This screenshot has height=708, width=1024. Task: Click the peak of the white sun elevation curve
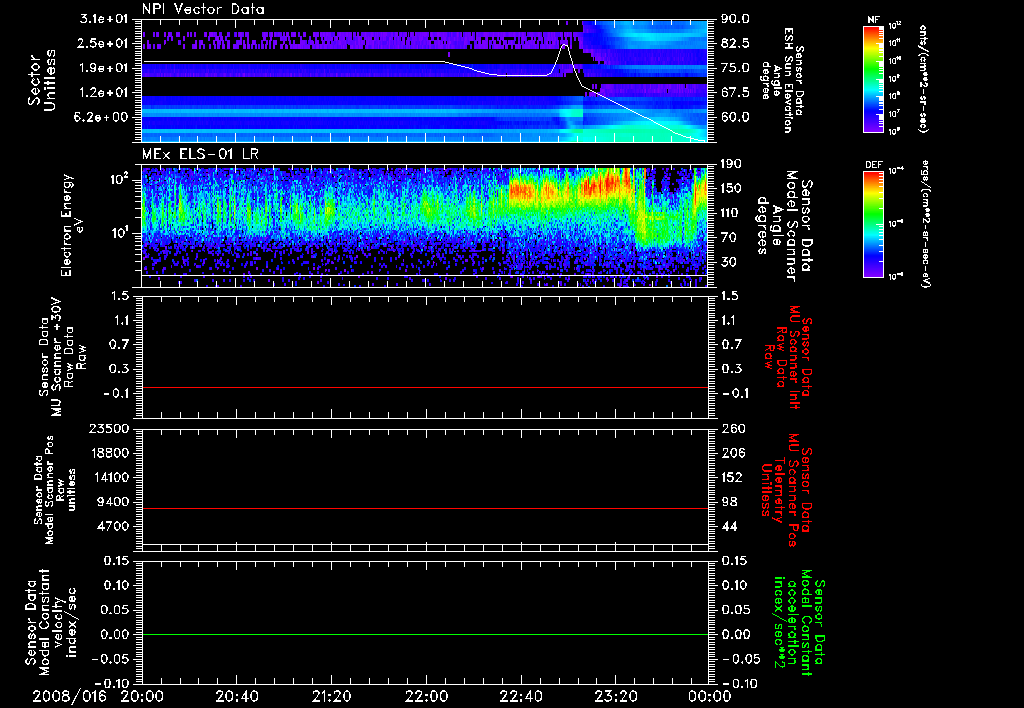[566, 45]
